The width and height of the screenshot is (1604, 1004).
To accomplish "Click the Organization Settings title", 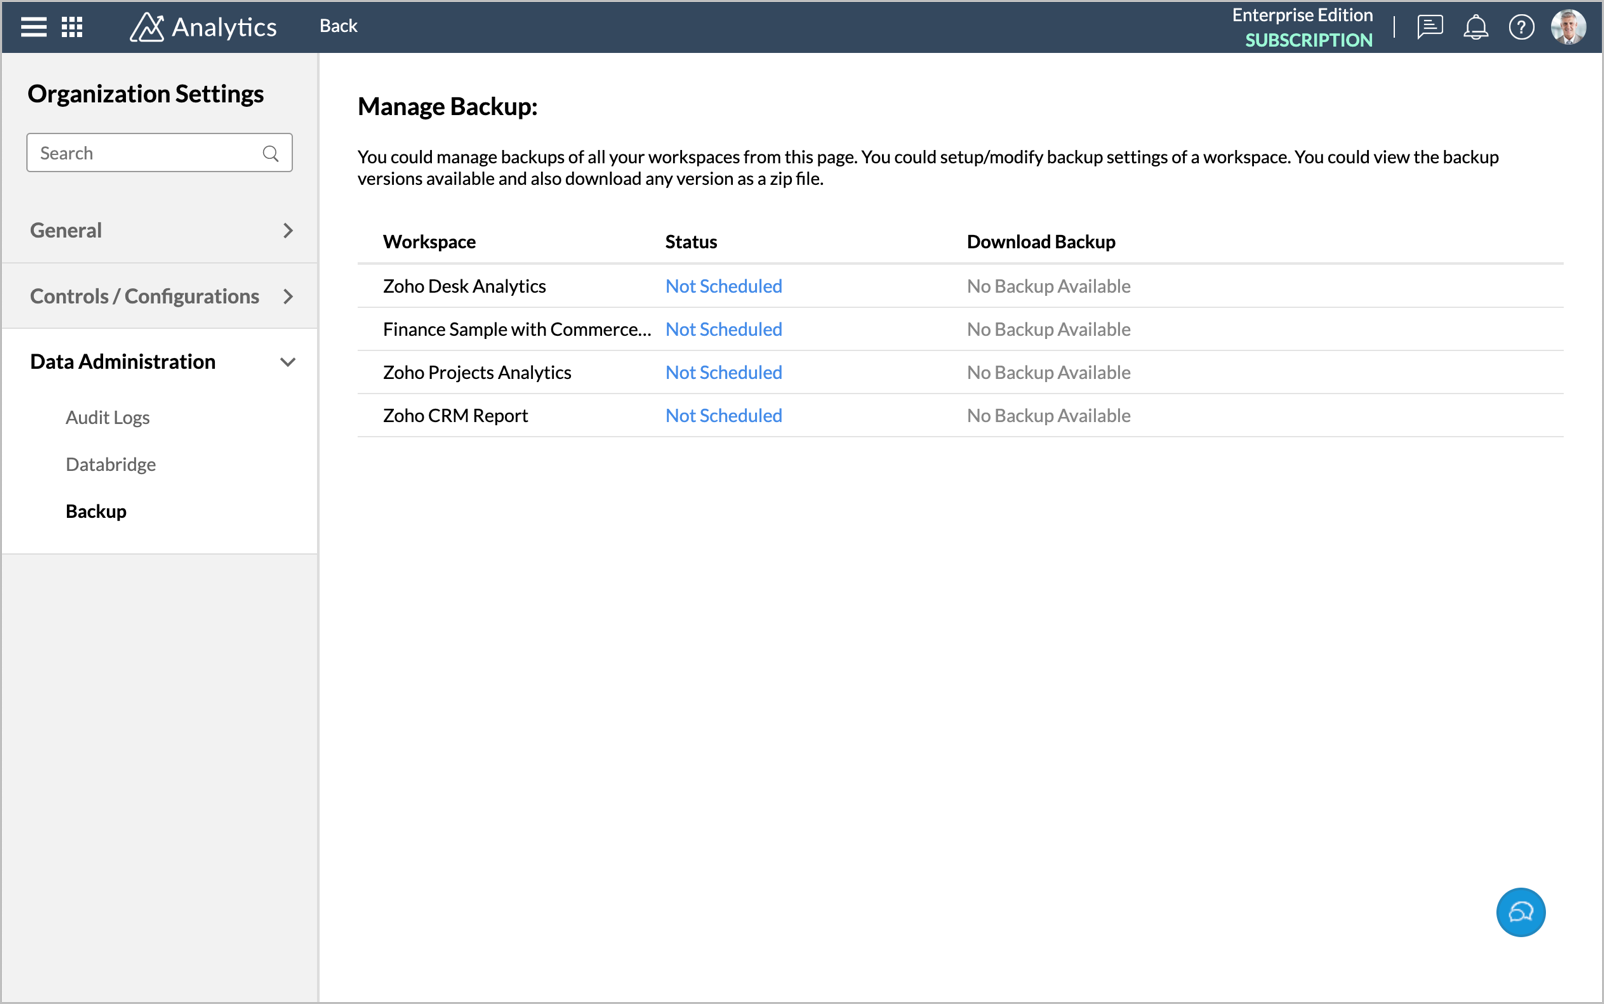I will [x=146, y=93].
